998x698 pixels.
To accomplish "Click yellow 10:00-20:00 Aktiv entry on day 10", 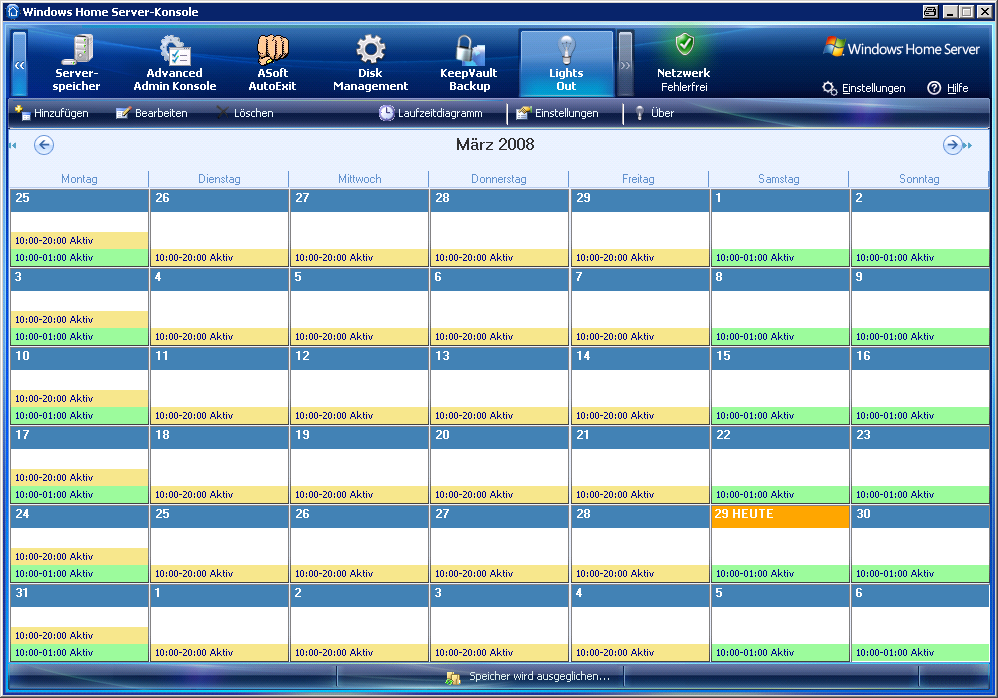I will (x=80, y=398).
